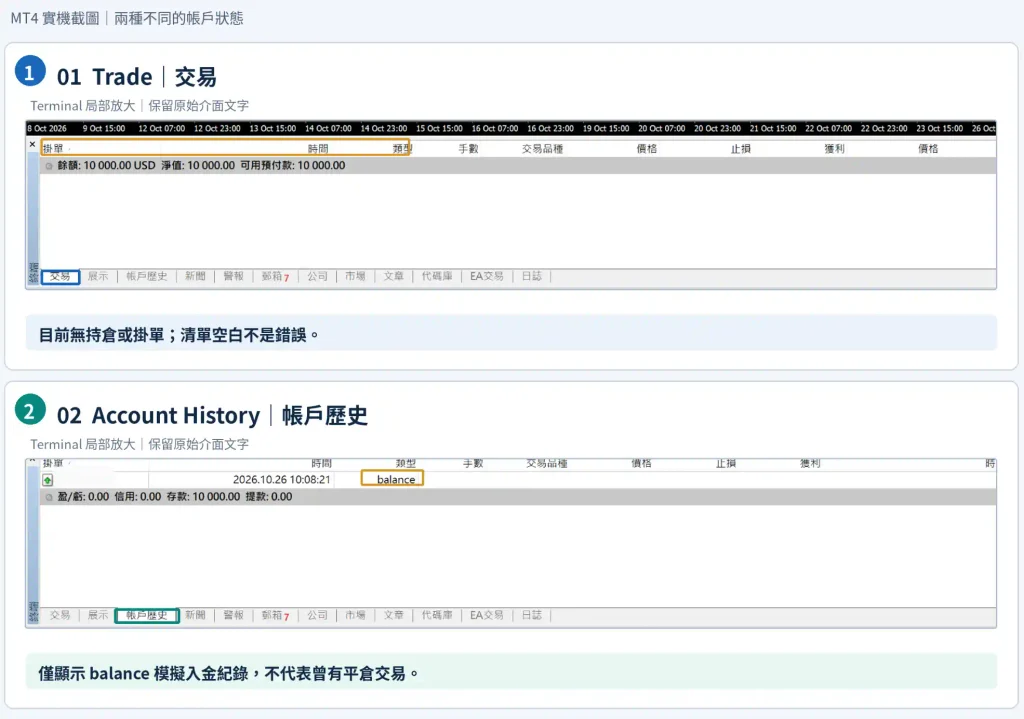Open the EA交易 tab in the 01 Trade panel

[487, 276]
